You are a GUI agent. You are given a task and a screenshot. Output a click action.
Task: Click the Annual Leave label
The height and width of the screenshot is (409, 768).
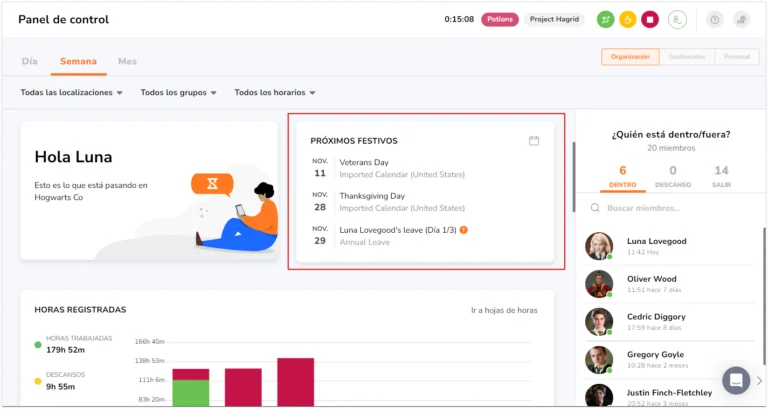point(364,242)
